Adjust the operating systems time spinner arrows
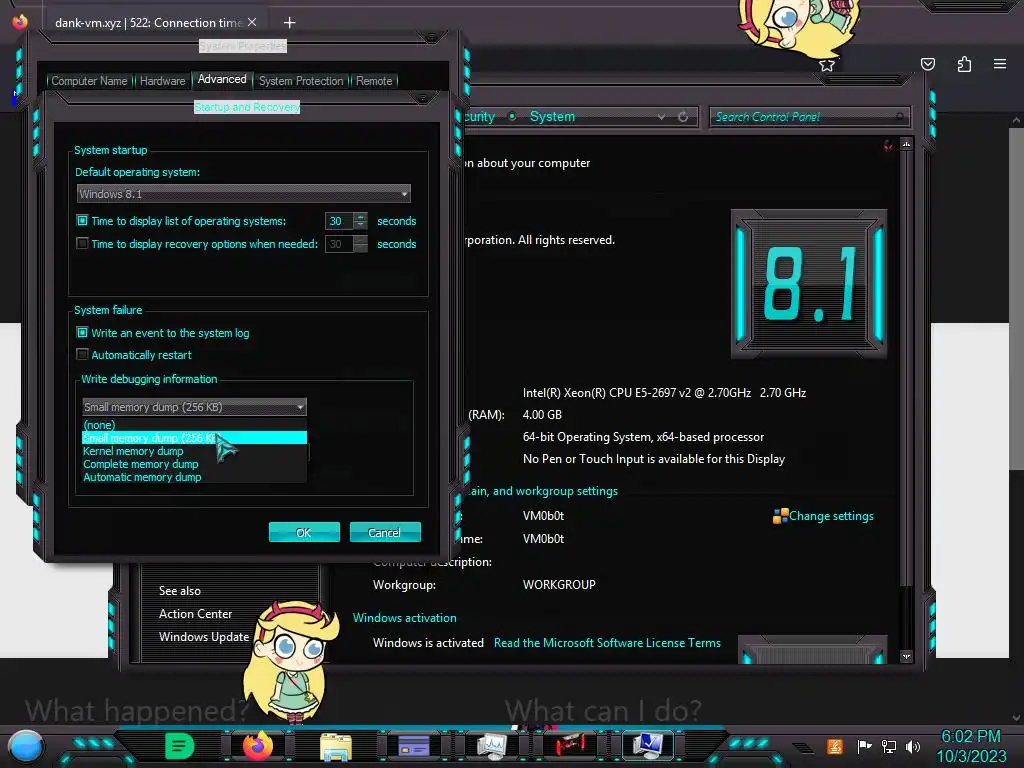This screenshot has height=768, width=1024. click(360, 221)
